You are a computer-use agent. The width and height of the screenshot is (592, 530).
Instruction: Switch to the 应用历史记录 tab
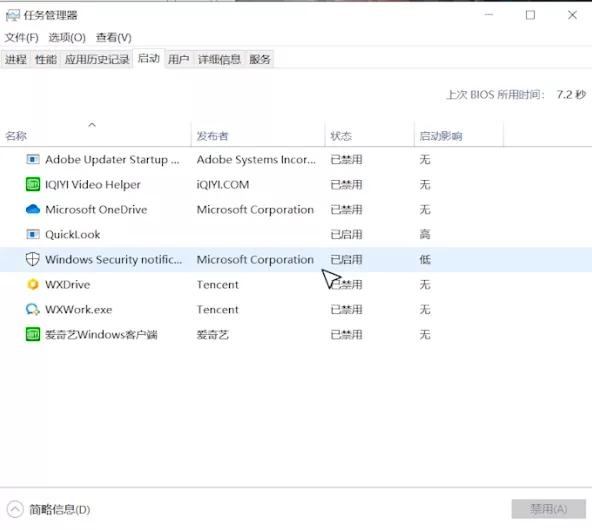coord(97,59)
